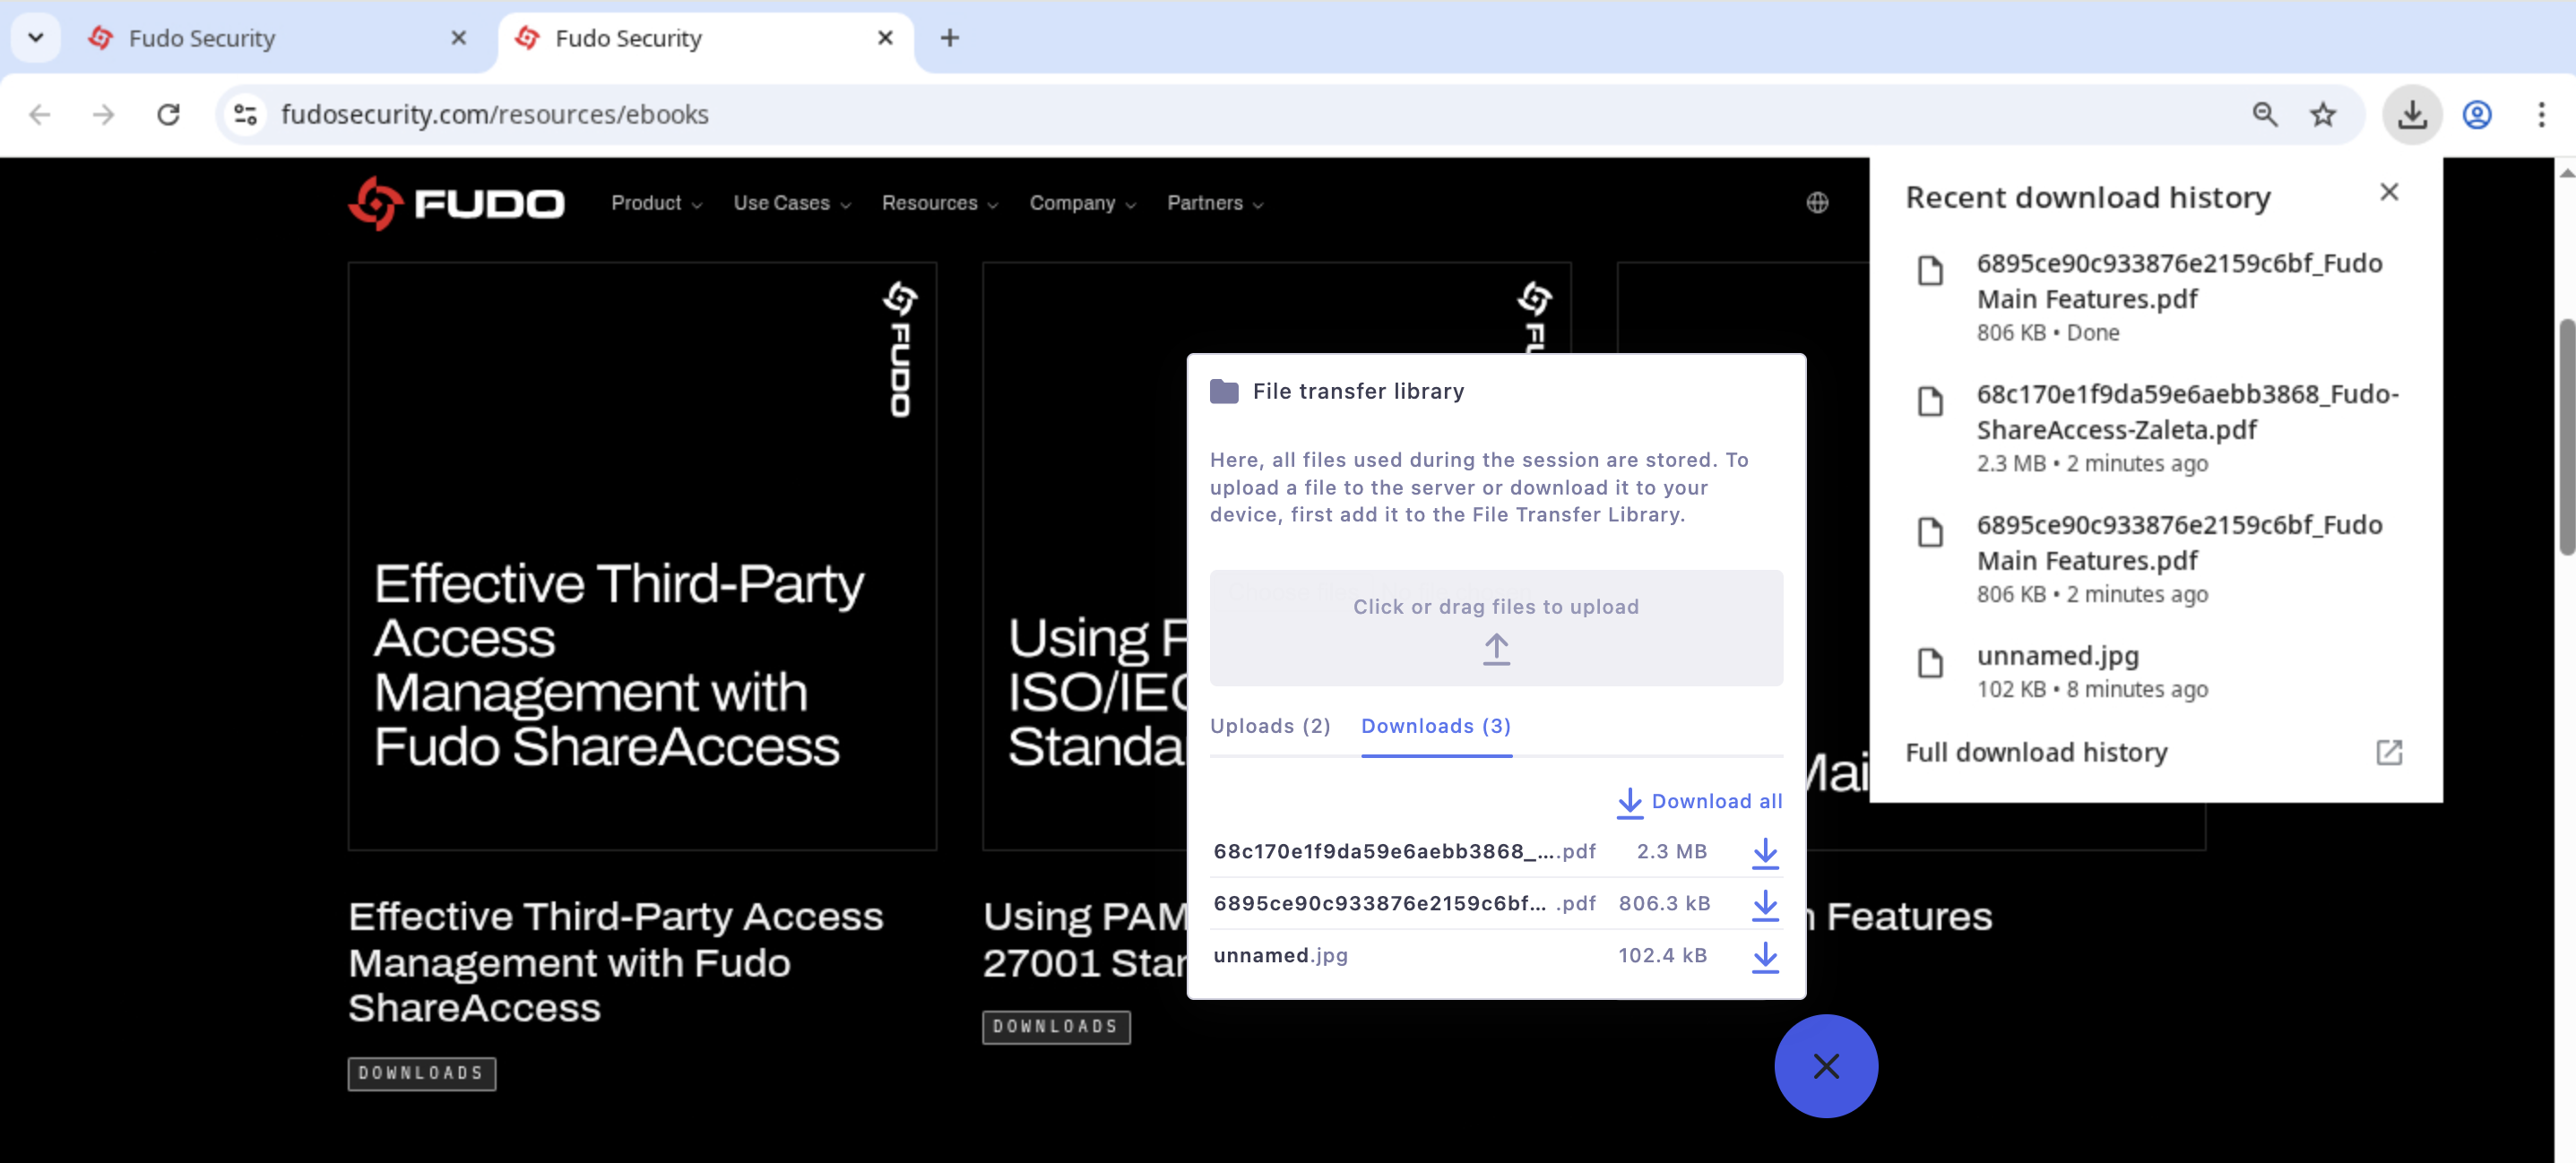Open the Chrome three-dot menu
2576x1163 pixels.
2541,115
